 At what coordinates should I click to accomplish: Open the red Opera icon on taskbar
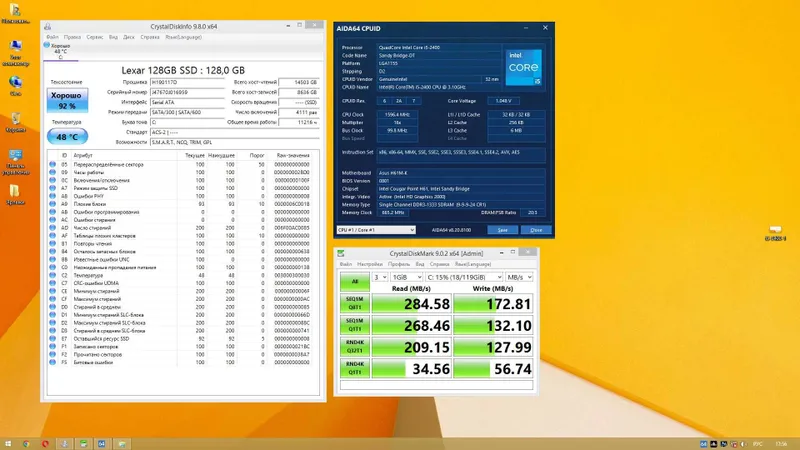tap(45, 444)
